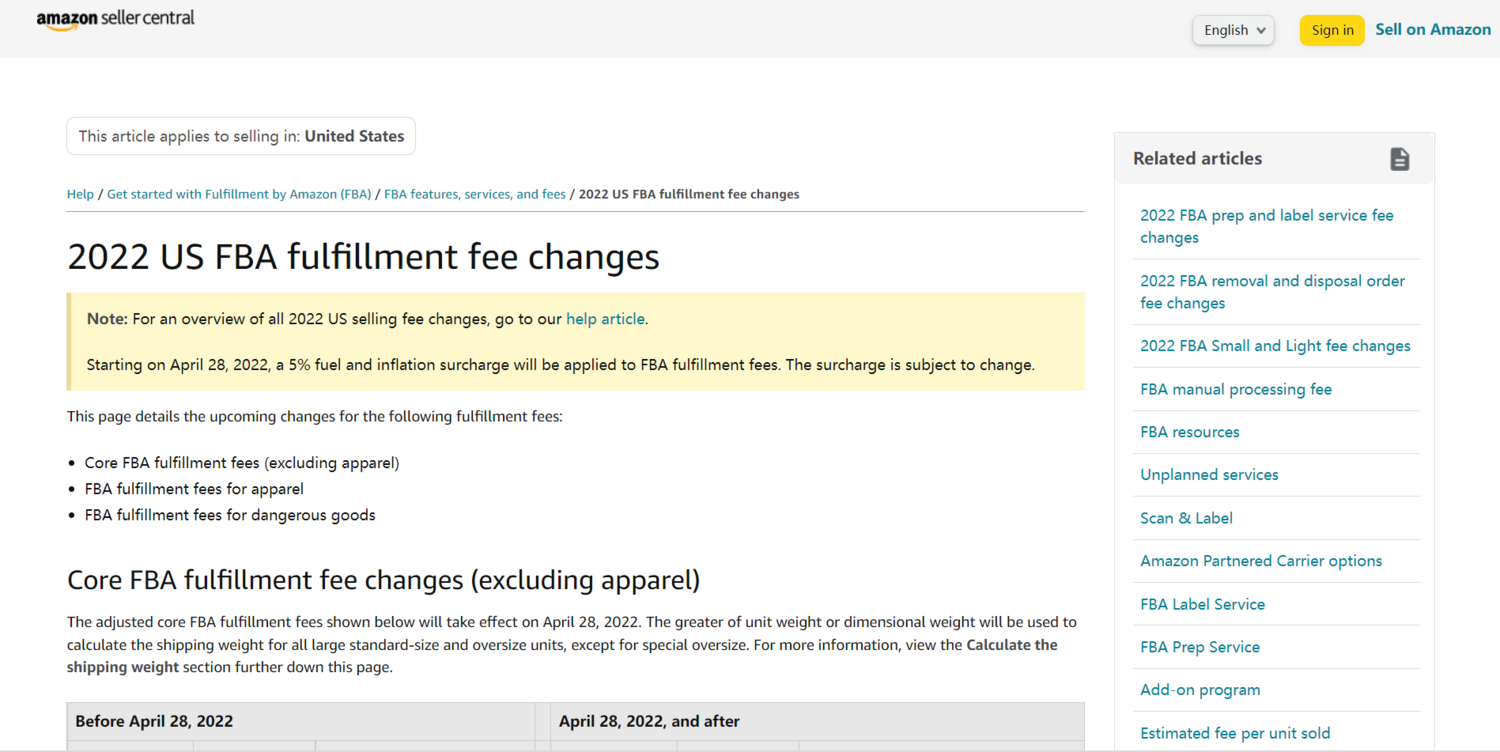Click bullet FBA fulfillment fees for dangerous goods
This screenshot has height=752, width=1500.
(x=230, y=515)
